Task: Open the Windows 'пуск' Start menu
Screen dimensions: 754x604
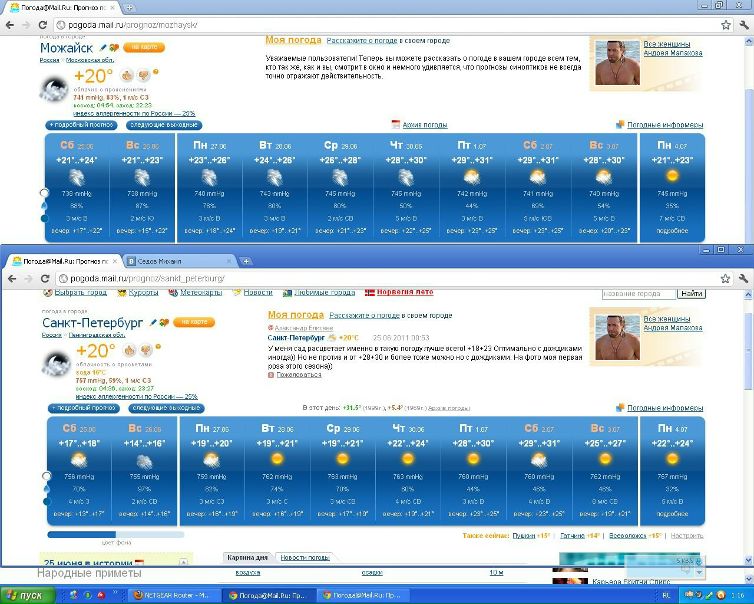Action: (25, 595)
